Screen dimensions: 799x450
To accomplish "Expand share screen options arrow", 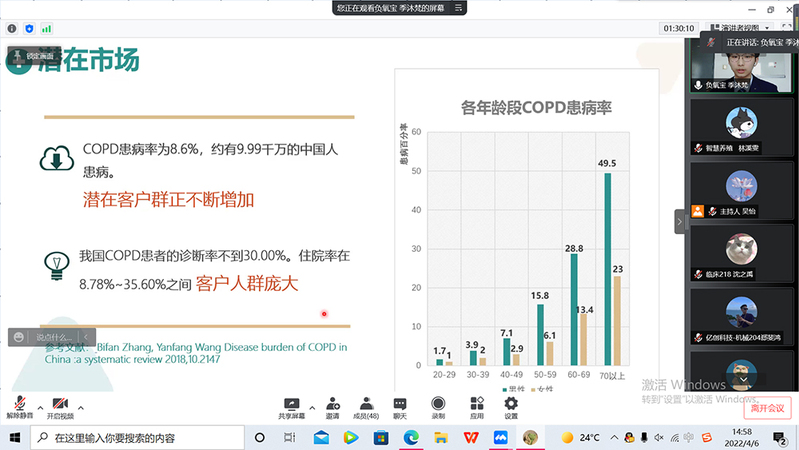I will (x=312, y=408).
